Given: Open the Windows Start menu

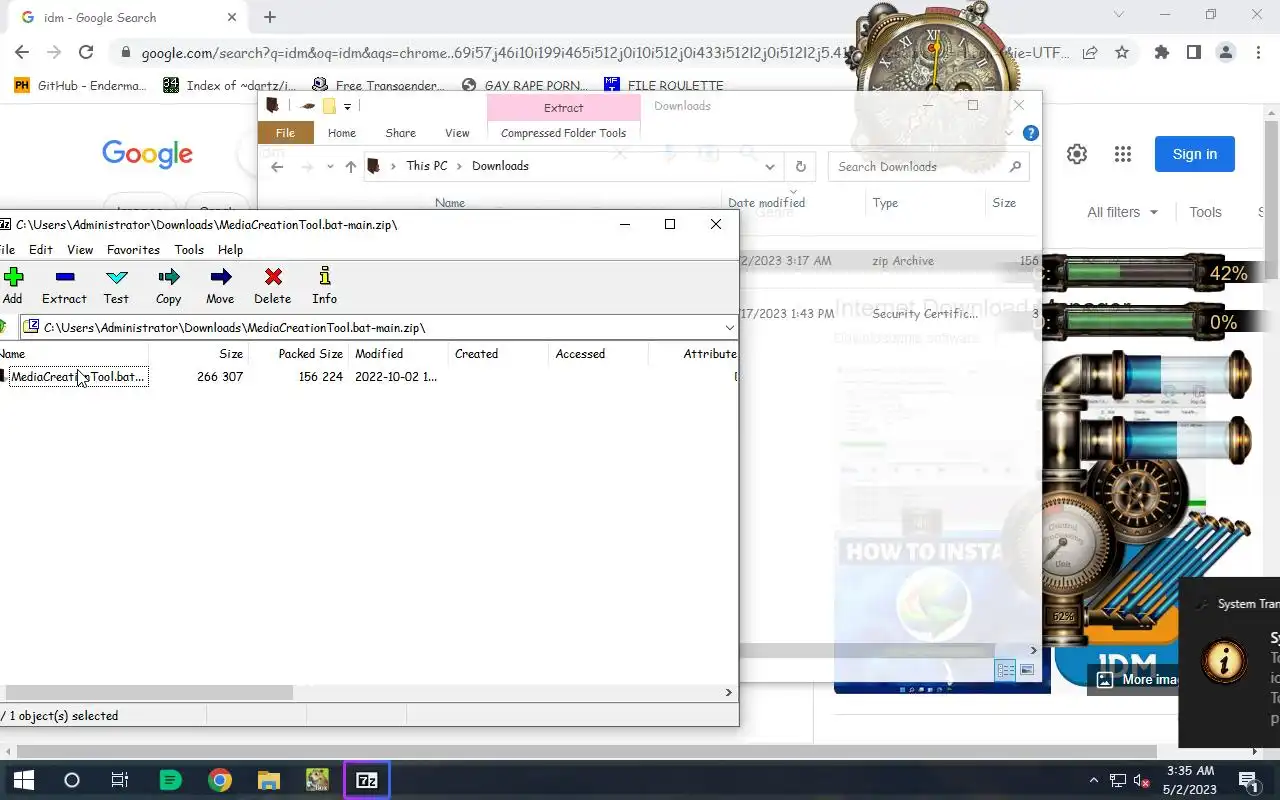Looking at the screenshot, I should click(23, 780).
